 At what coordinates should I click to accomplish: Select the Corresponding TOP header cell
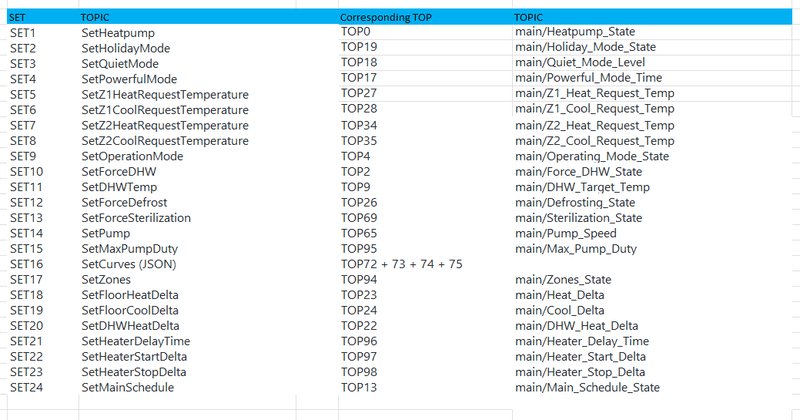(x=386, y=18)
